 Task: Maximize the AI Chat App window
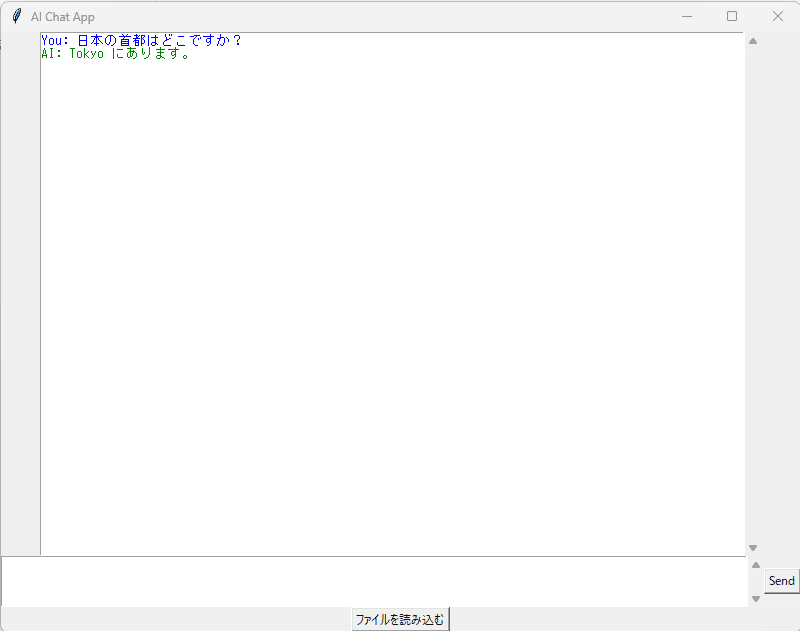732,16
